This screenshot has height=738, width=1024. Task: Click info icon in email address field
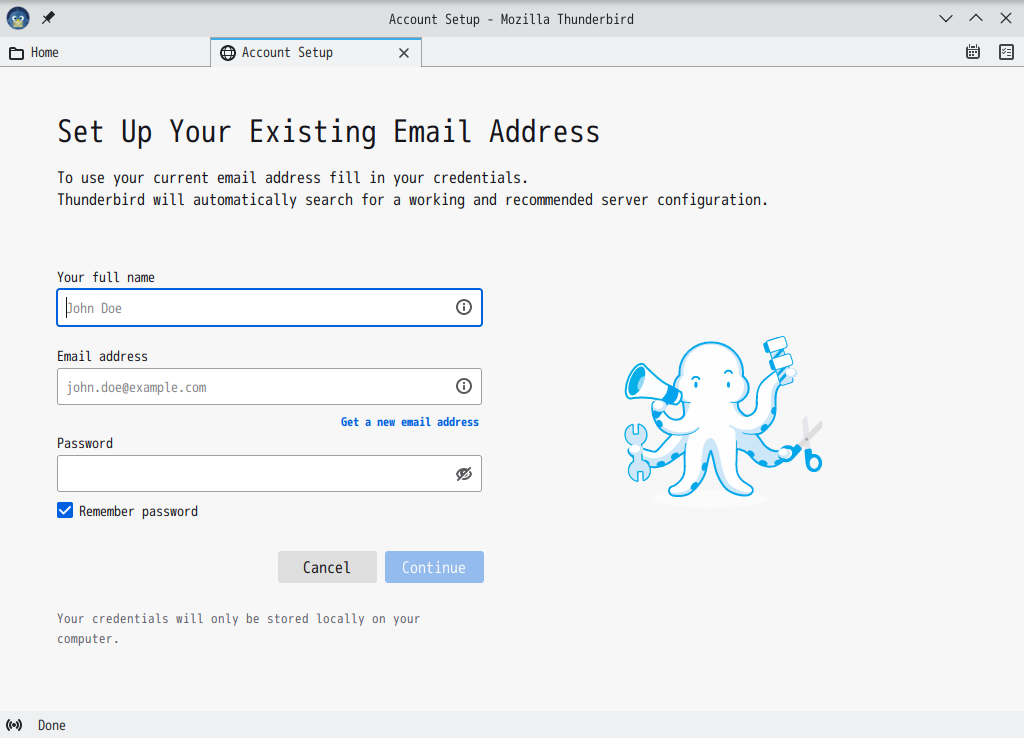pyautogui.click(x=464, y=386)
